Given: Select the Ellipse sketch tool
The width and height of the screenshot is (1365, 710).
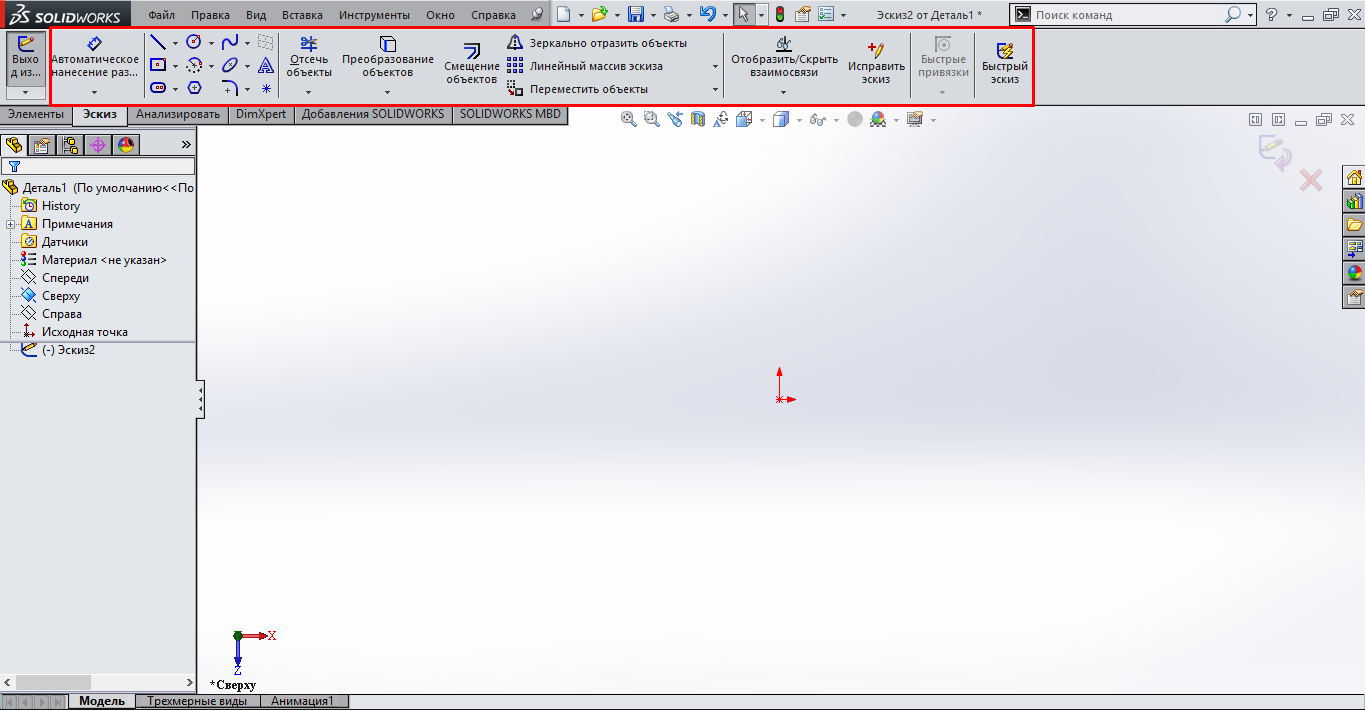Looking at the screenshot, I should click(x=230, y=65).
